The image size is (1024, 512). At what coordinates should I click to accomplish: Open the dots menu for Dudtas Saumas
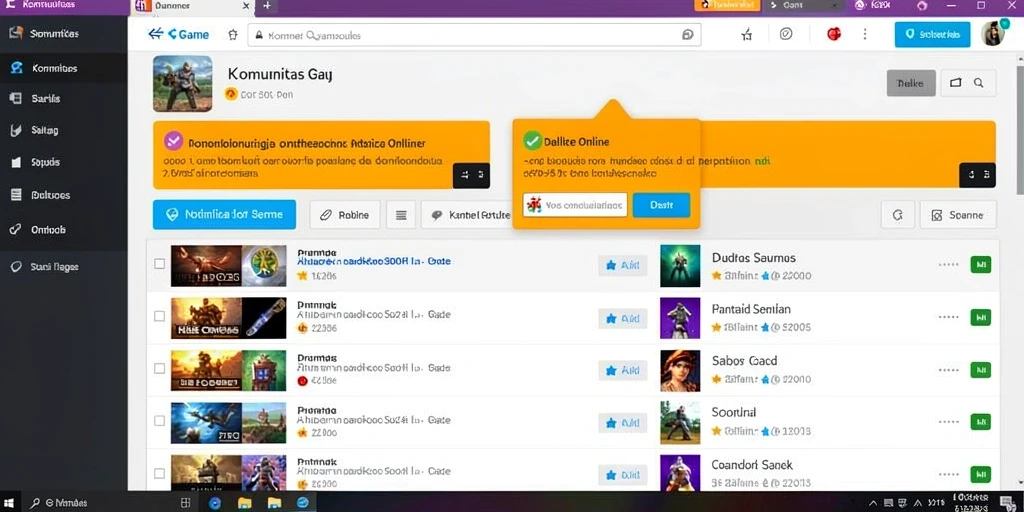point(948,264)
